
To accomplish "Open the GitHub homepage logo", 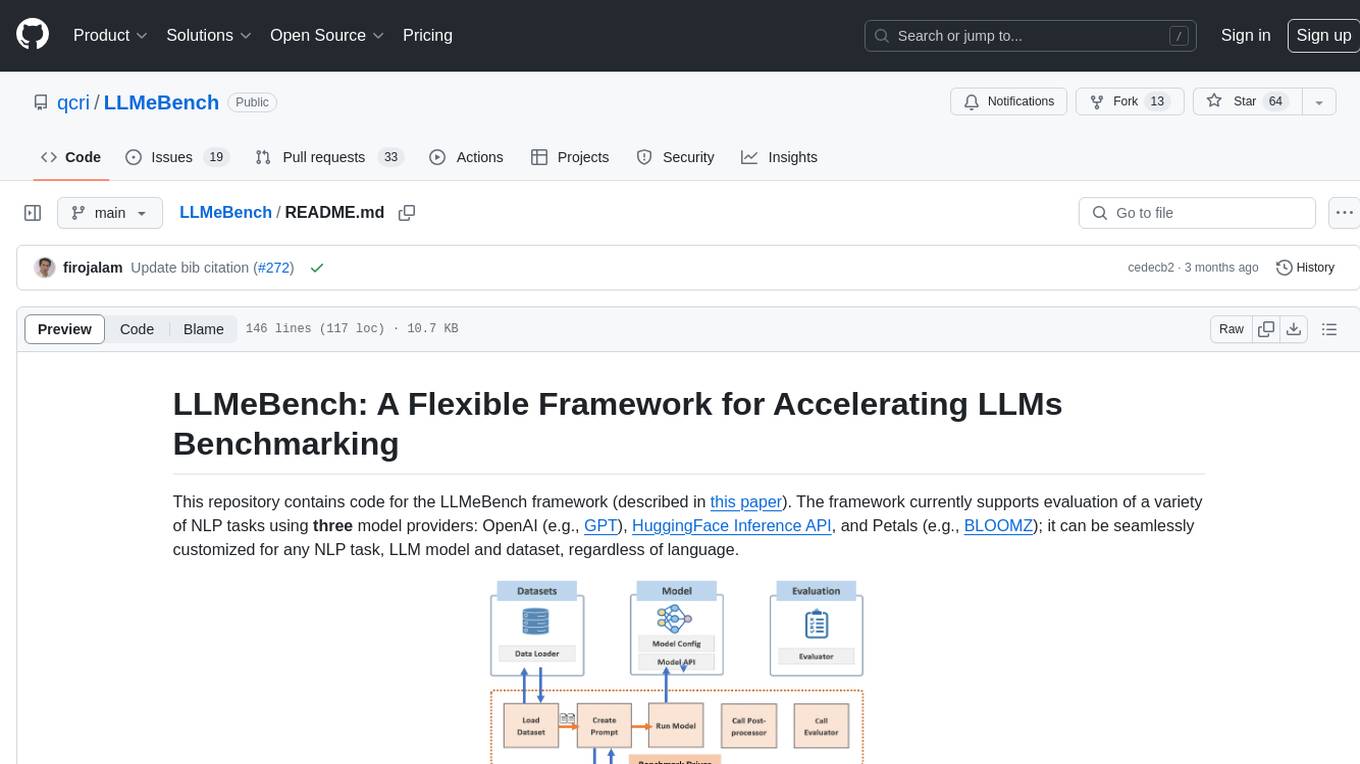I will click(x=32, y=35).
